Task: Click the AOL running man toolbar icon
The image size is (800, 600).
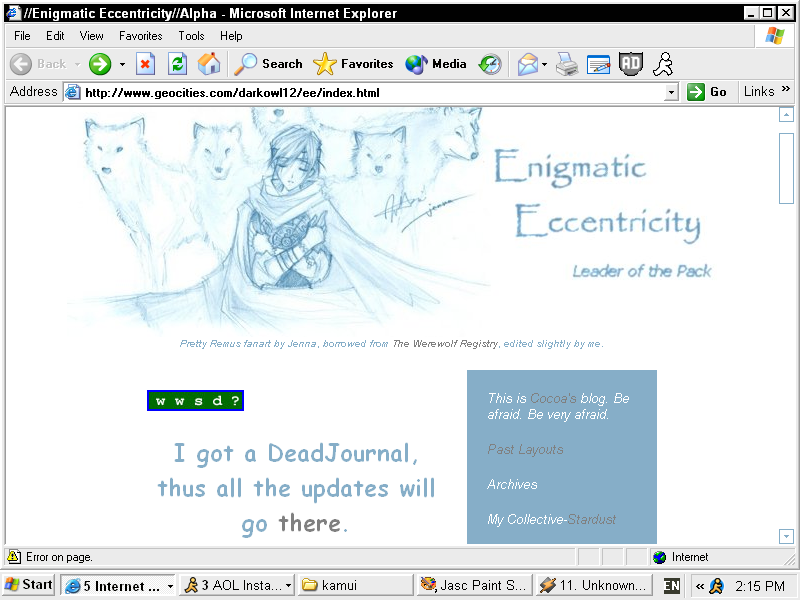Action: [663, 64]
